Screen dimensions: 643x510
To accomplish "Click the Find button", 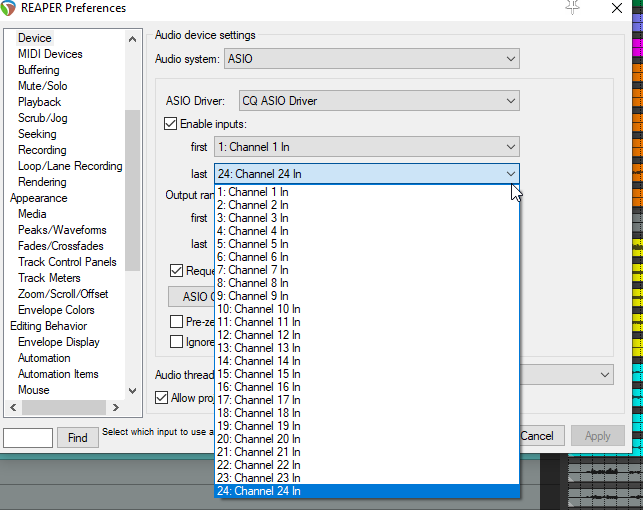I will [x=78, y=437].
